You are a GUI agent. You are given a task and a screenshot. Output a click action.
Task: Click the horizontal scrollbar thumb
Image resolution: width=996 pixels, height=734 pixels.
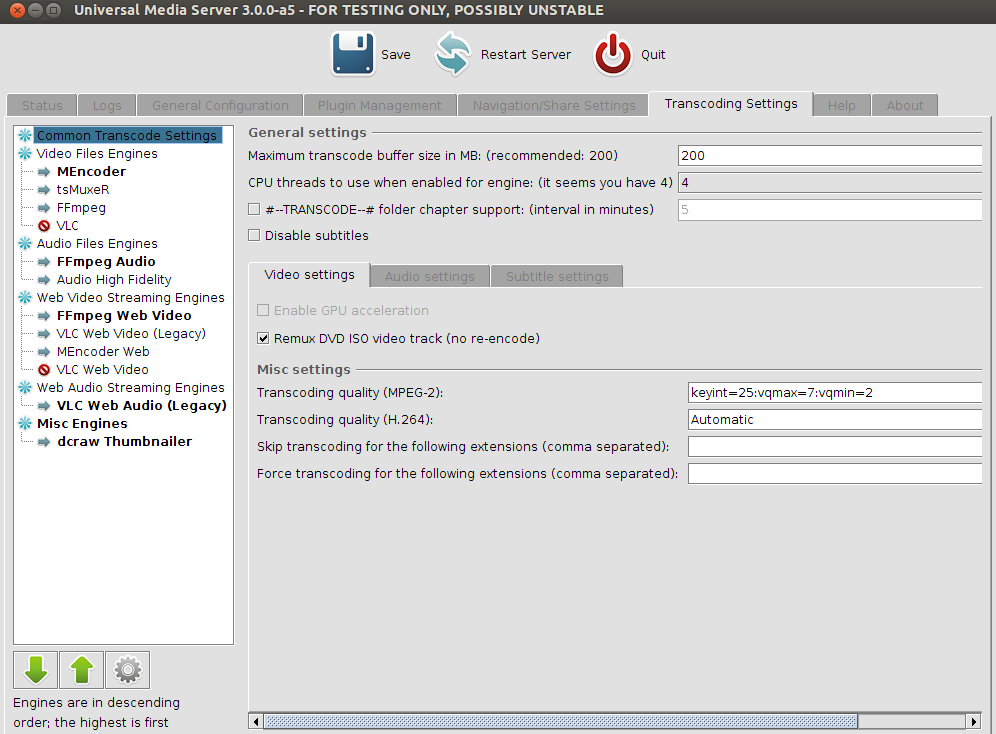pyautogui.click(x=561, y=721)
